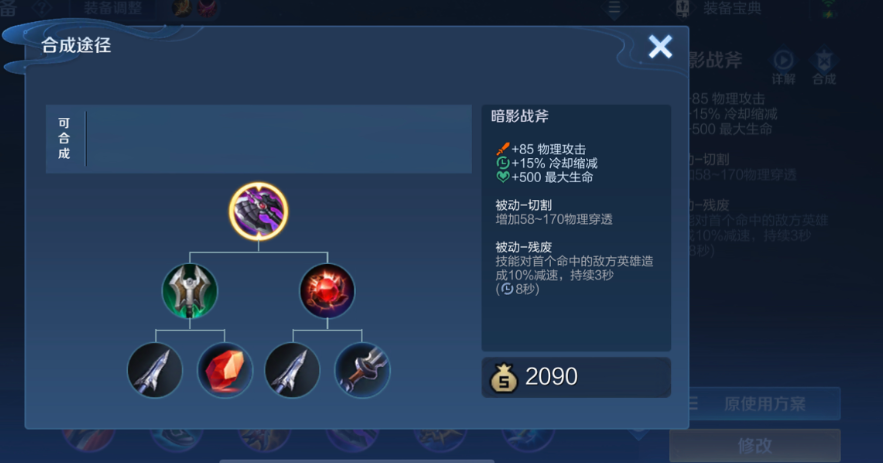Select the red orb component item
Viewport: 883px width, 463px height.
click(327, 291)
